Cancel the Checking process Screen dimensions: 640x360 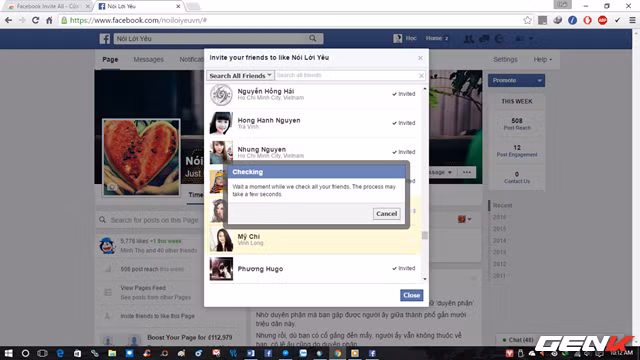[386, 213]
